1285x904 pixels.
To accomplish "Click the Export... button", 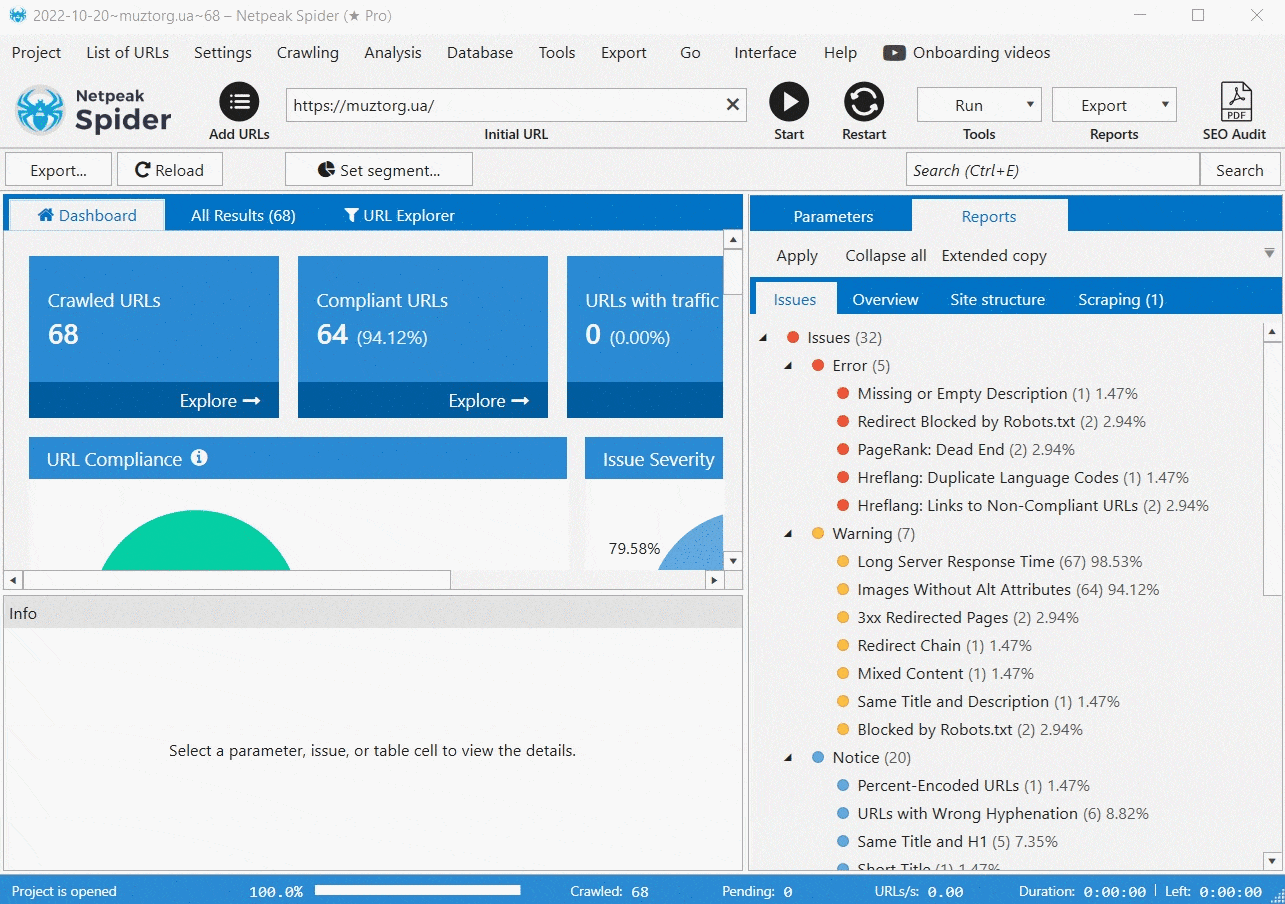I will [x=58, y=170].
